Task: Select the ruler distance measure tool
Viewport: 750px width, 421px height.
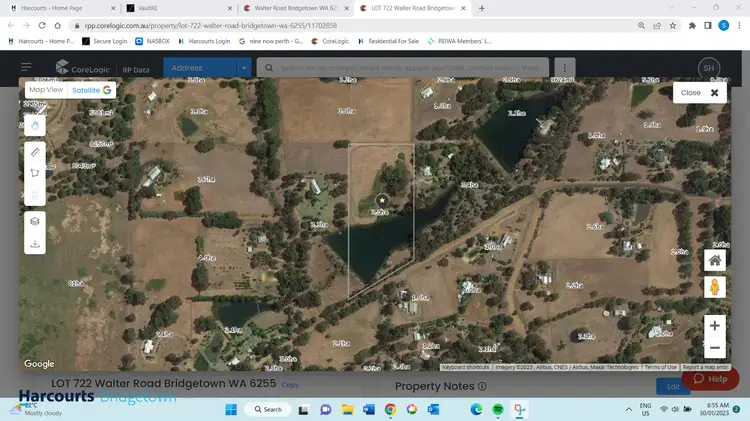Action: click(35, 152)
